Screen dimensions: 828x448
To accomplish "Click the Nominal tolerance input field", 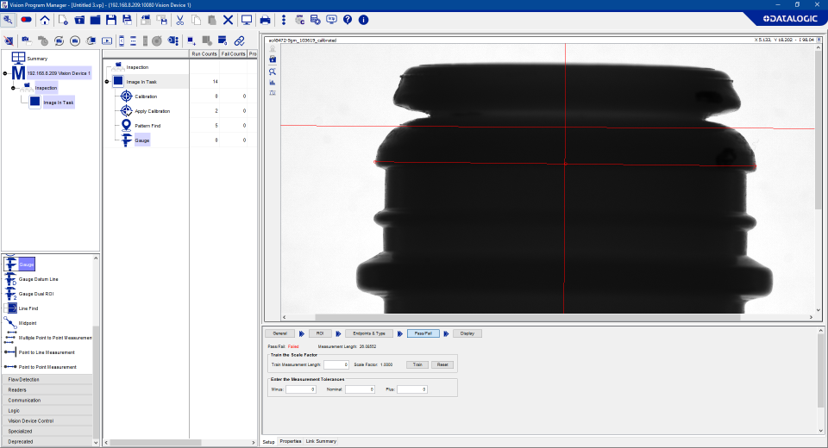I will tap(359, 389).
